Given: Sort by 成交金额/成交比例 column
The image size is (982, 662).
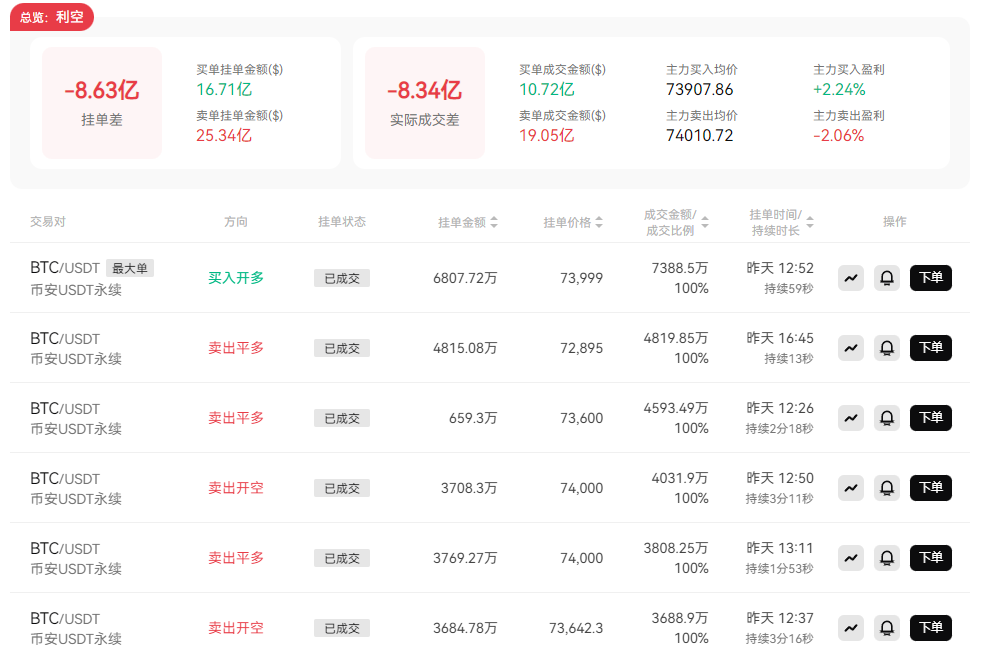Looking at the screenshot, I should [x=677, y=222].
